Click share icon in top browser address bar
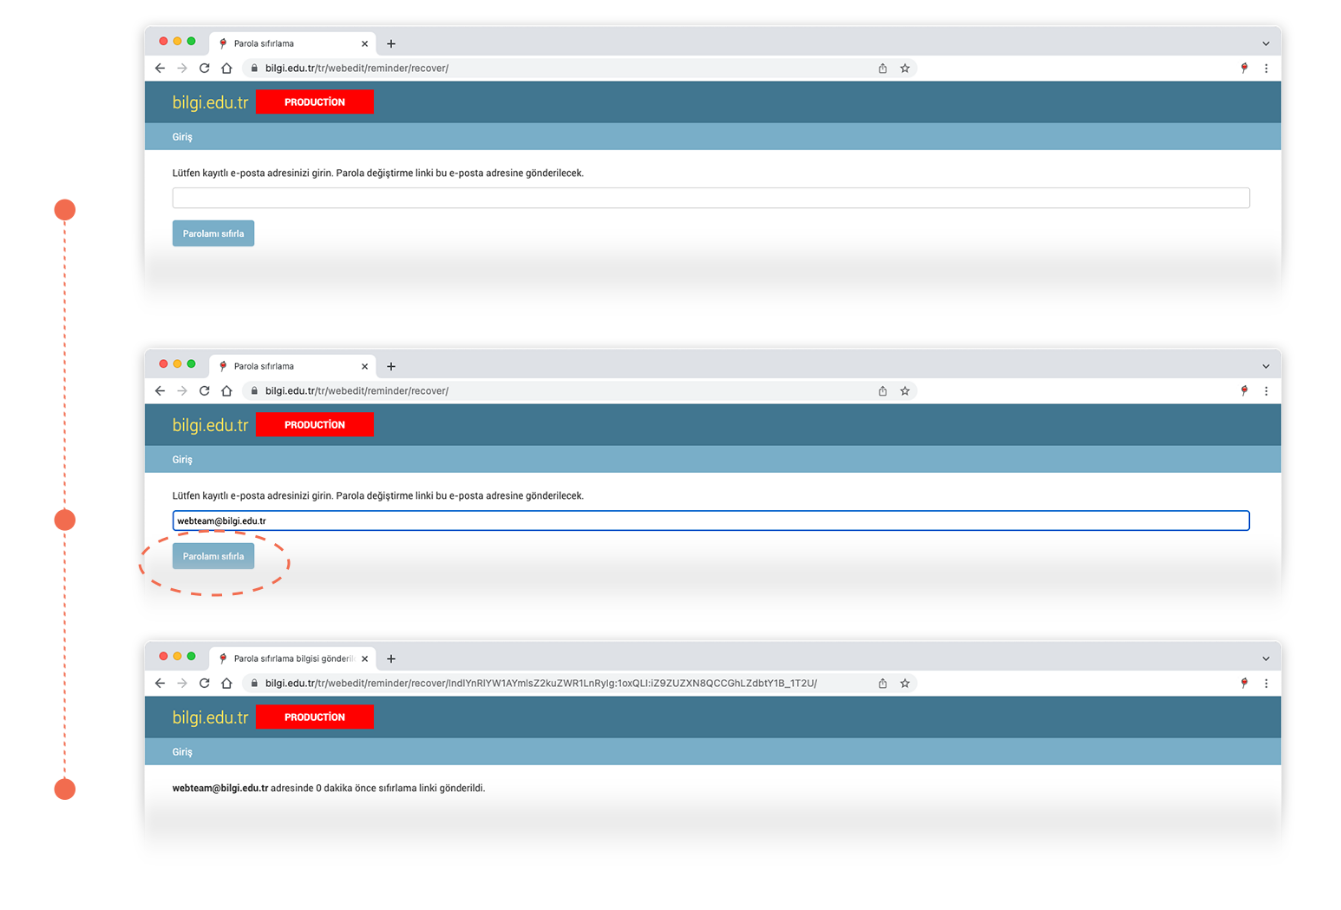This screenshot has width=1341, height=910. point(883,68)
